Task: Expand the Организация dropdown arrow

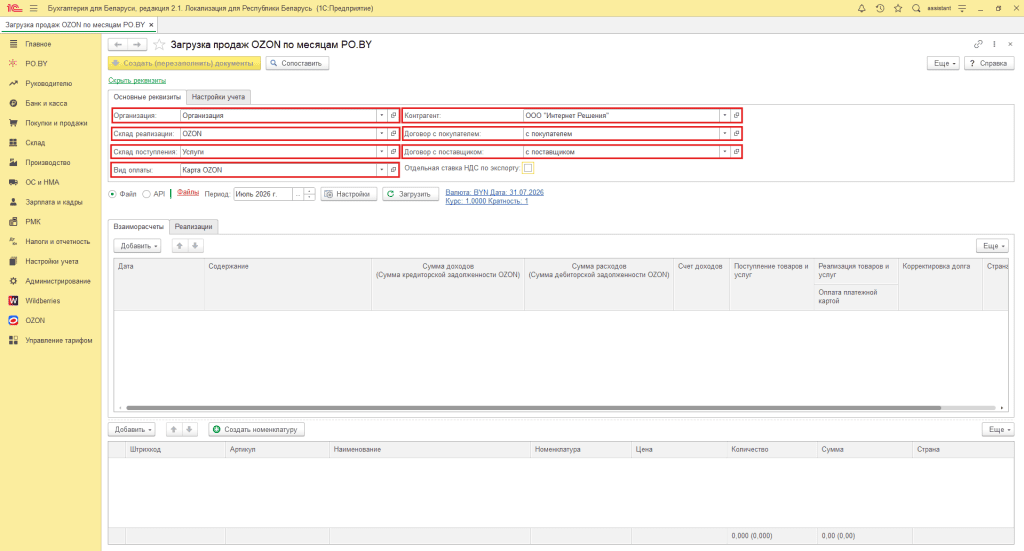Action: click(x=381, y=116)
